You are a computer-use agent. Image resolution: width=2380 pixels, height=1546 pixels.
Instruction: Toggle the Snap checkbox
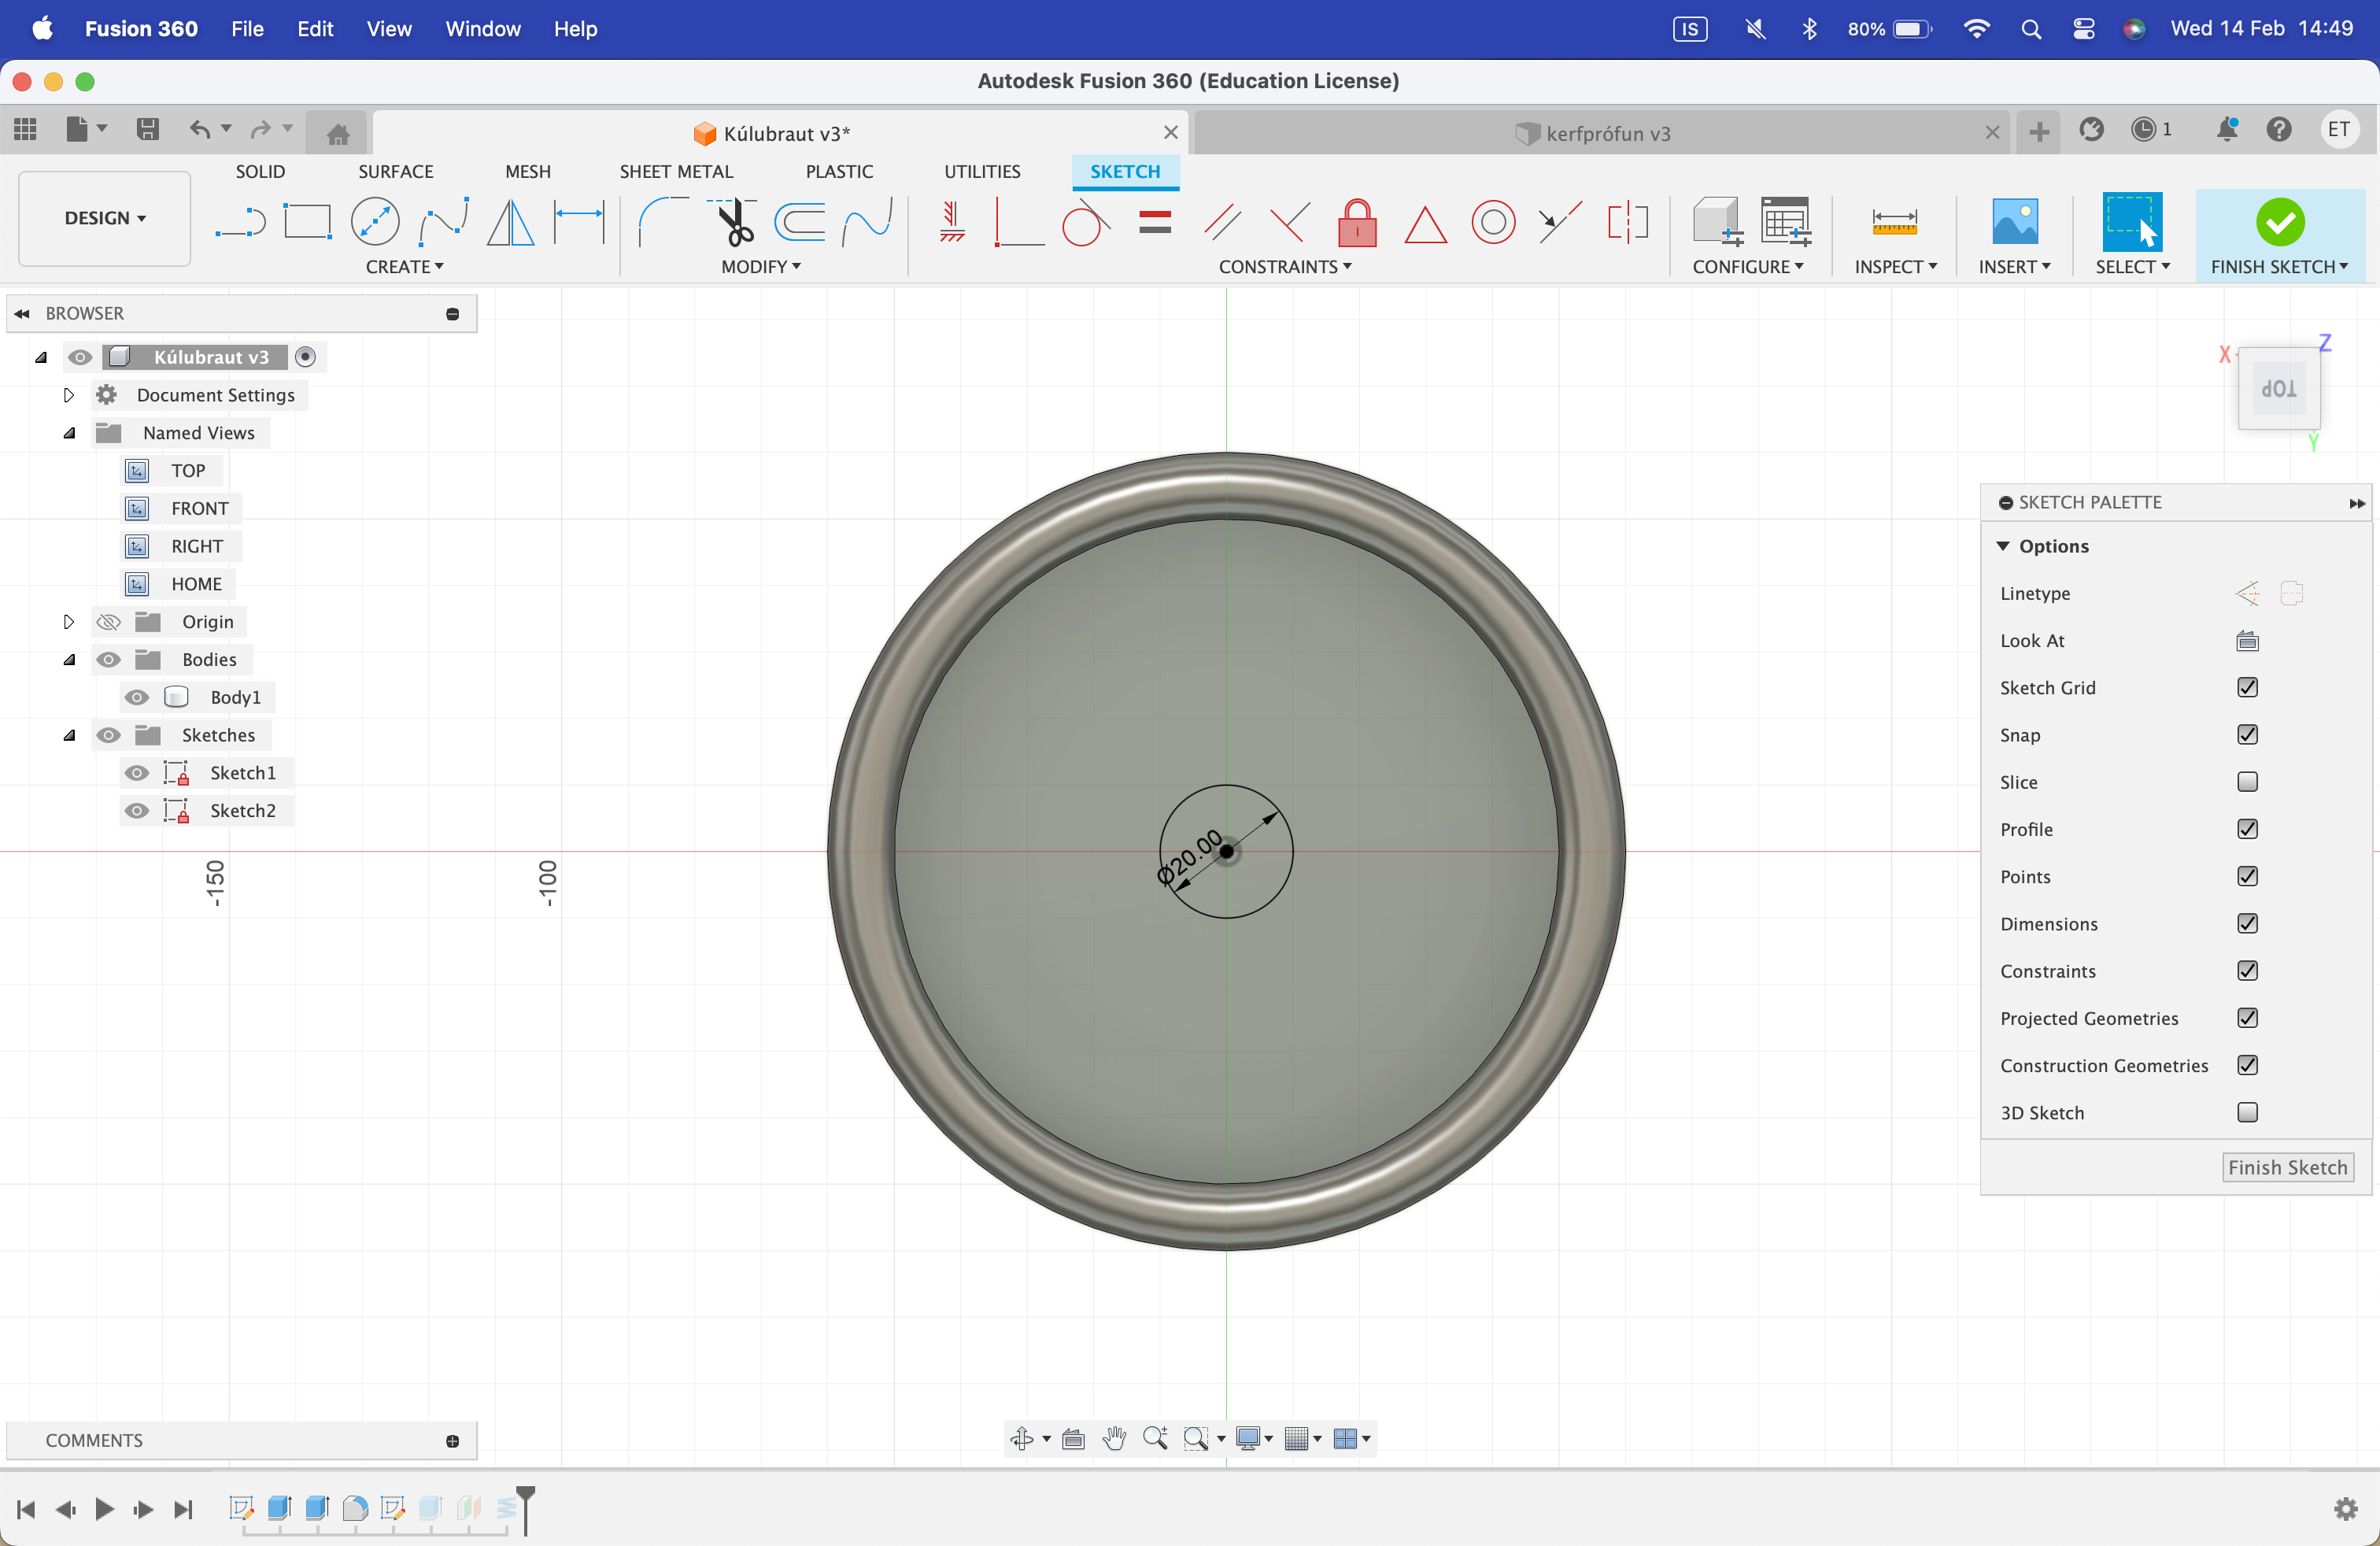2247,735
